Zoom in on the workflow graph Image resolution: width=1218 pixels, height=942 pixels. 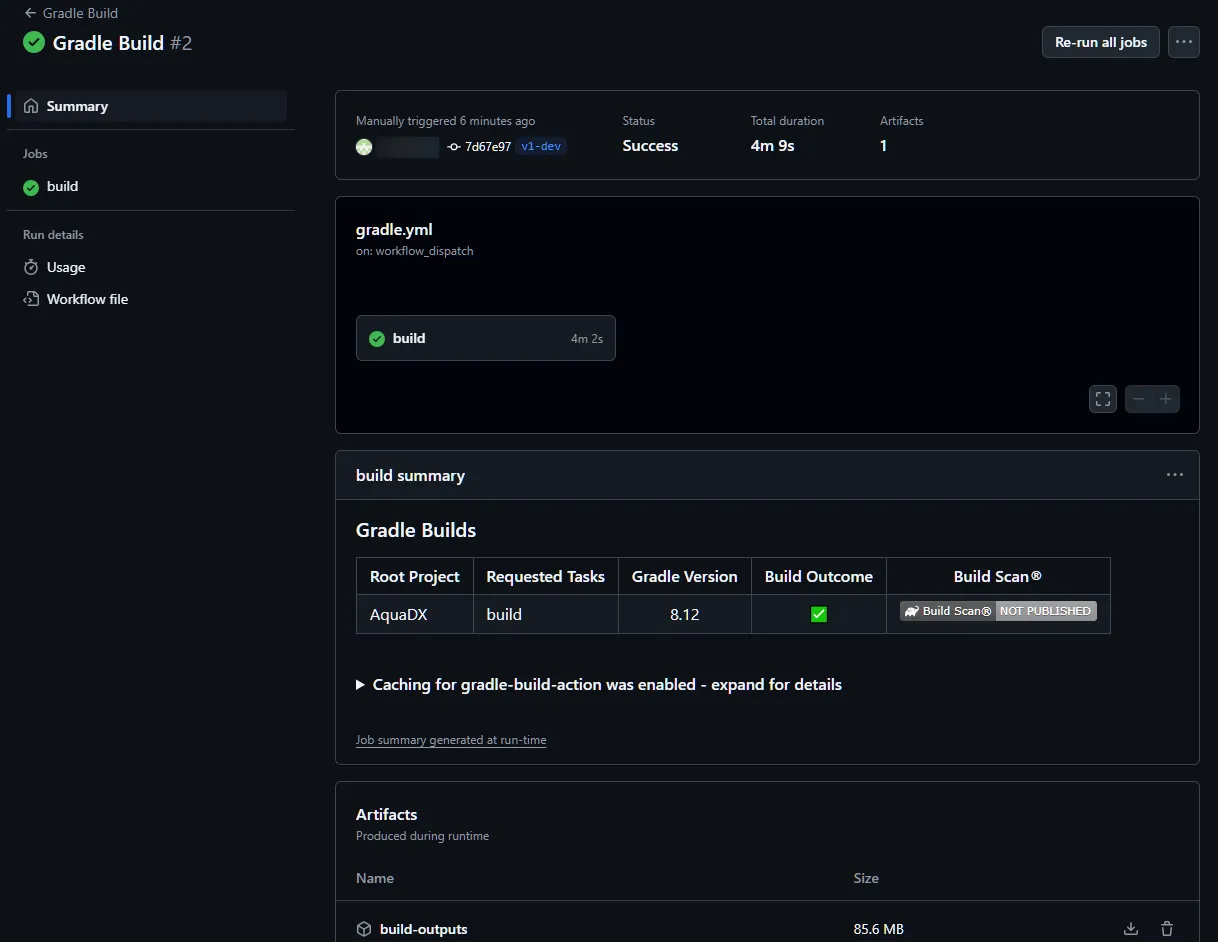1166,399
